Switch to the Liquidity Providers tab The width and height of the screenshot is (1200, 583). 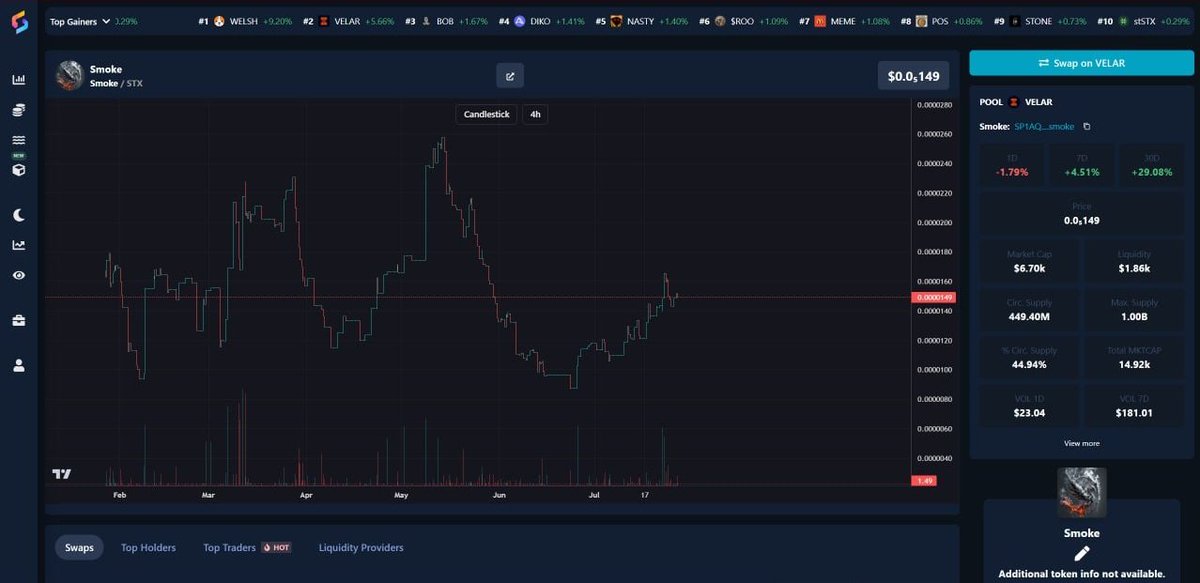click(361, 547)
